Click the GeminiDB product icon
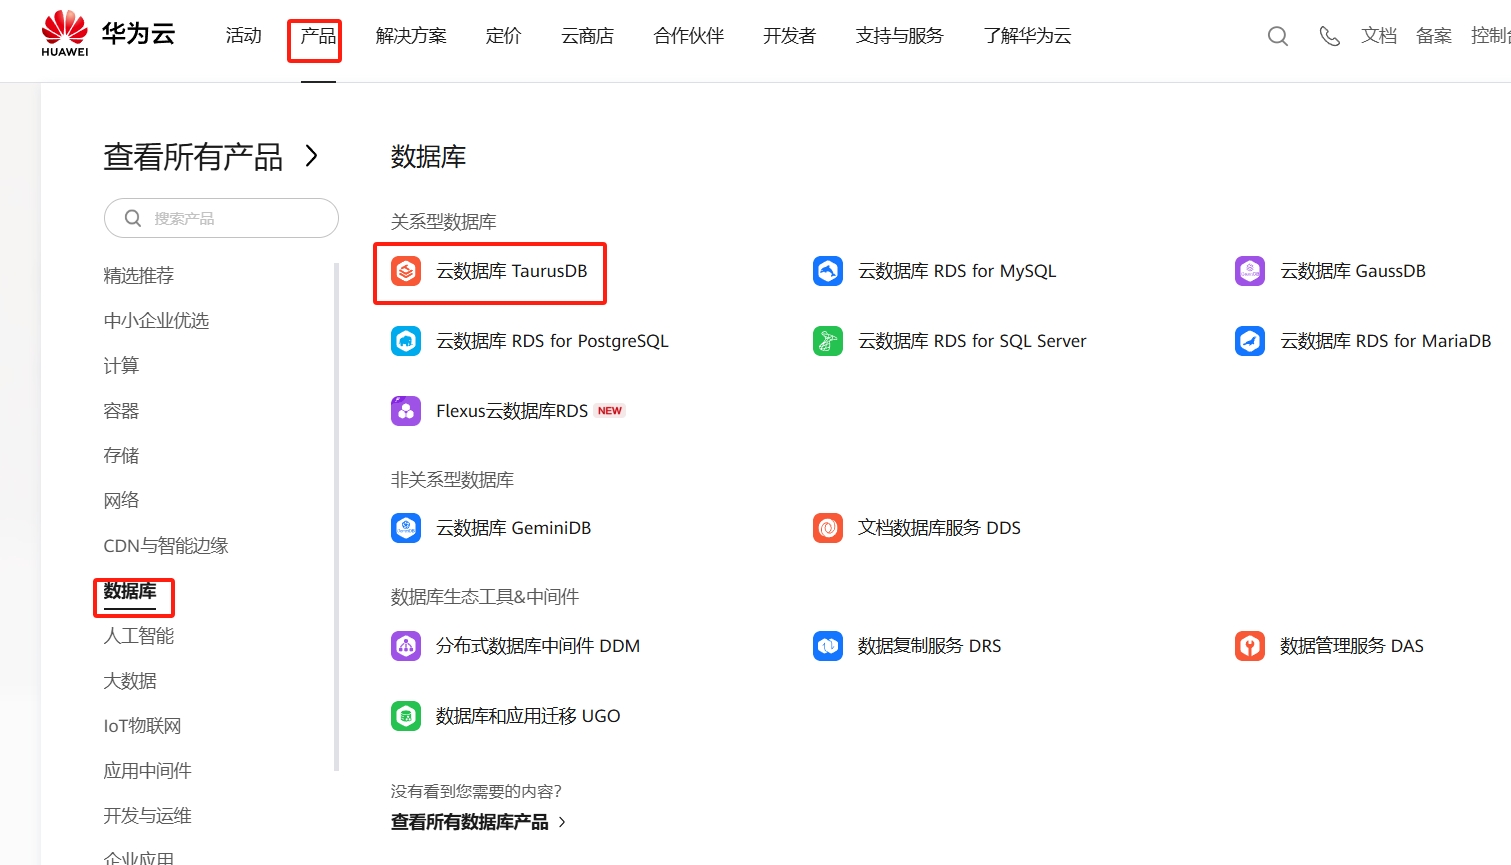Viewport: 1511px width, 865px height. (406, 528)
